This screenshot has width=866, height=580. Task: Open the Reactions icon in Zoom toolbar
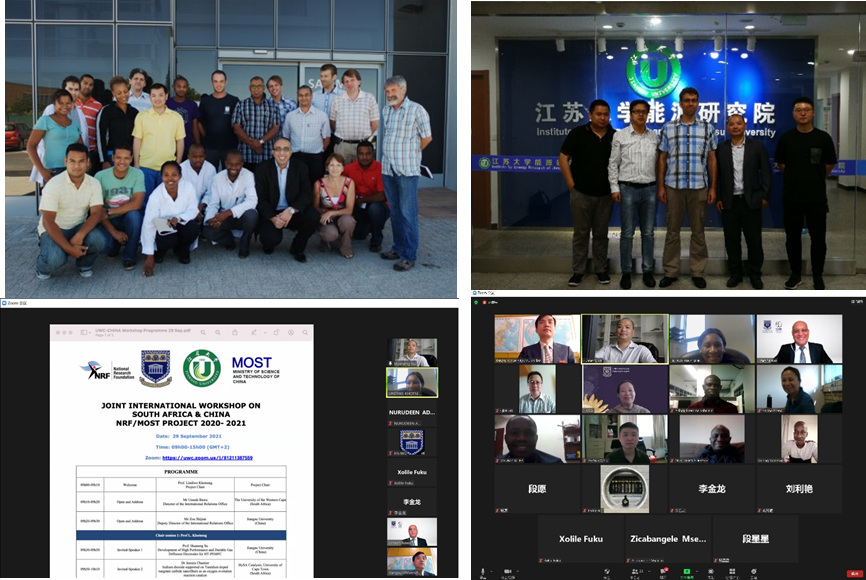click(x=754, y=571)
